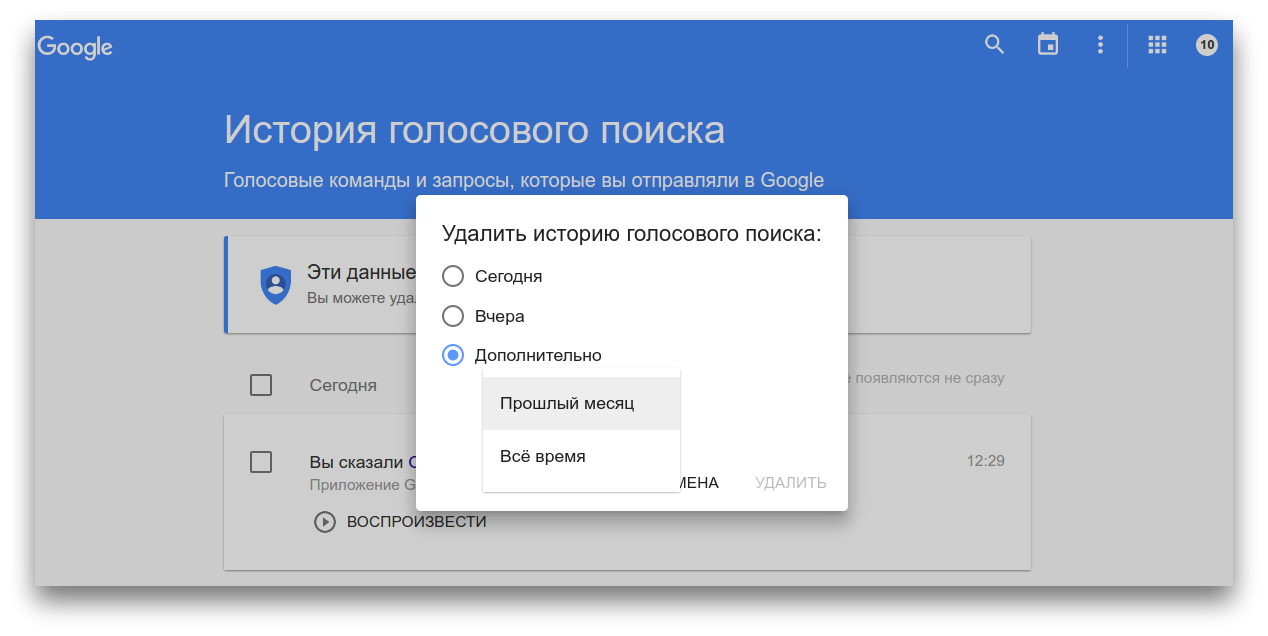The height and width of the screenshot is (636, 1268).
Task: Open the Google apps grid
Action: coord(1157,45)
